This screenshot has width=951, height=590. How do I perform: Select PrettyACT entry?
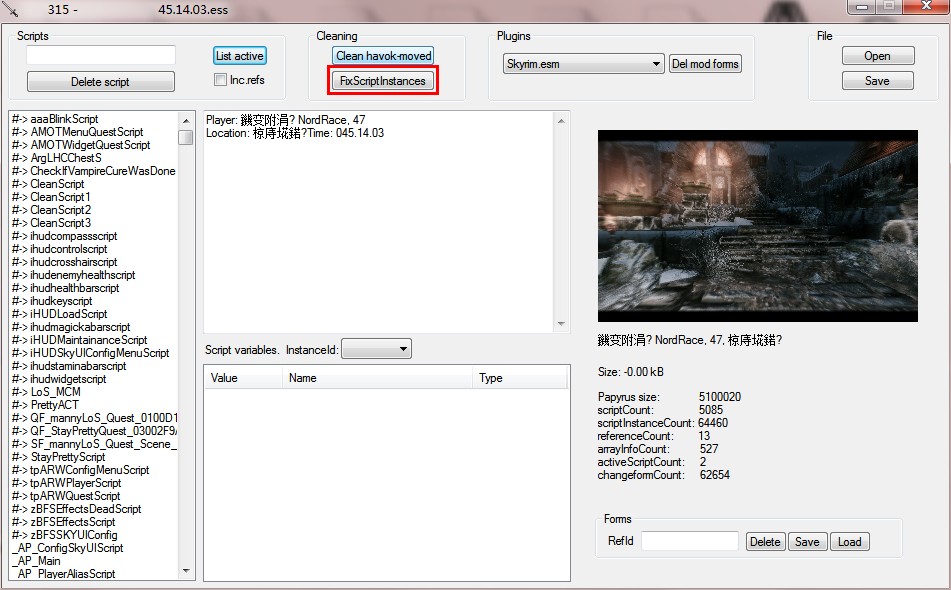point(45,405)
